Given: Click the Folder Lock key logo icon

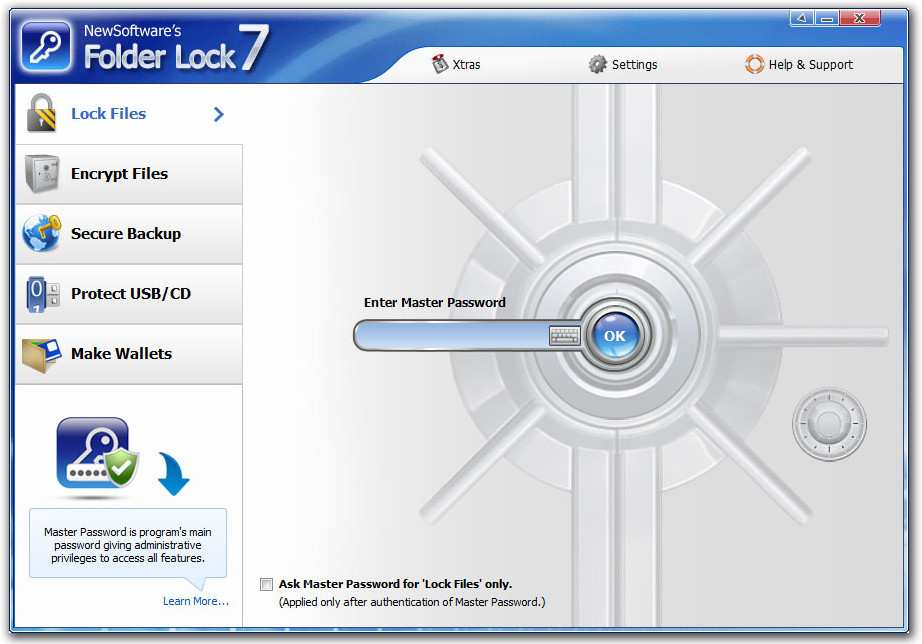Looking at the screenshot, I should click(46, 46).
